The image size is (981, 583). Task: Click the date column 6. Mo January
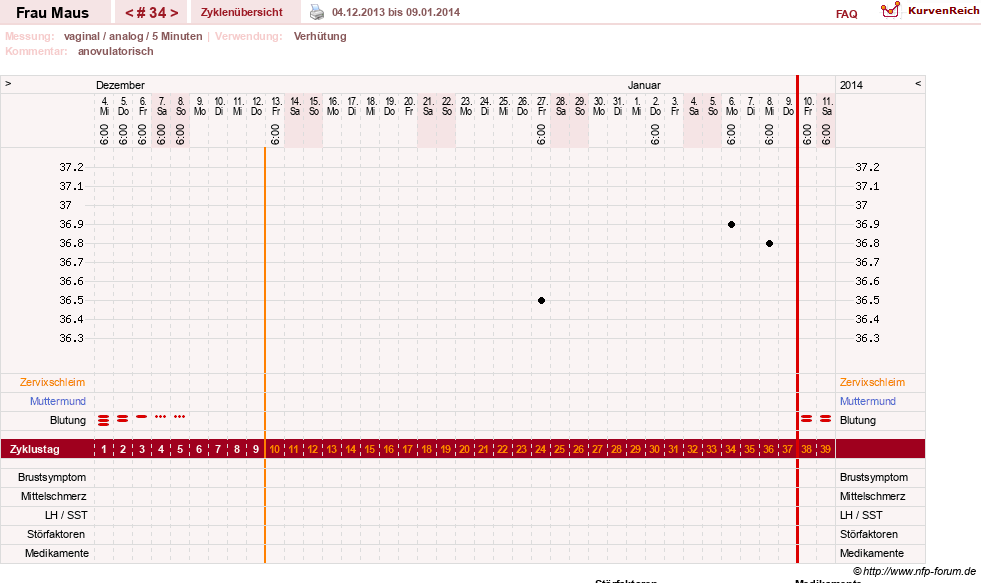tap(731, 106)
